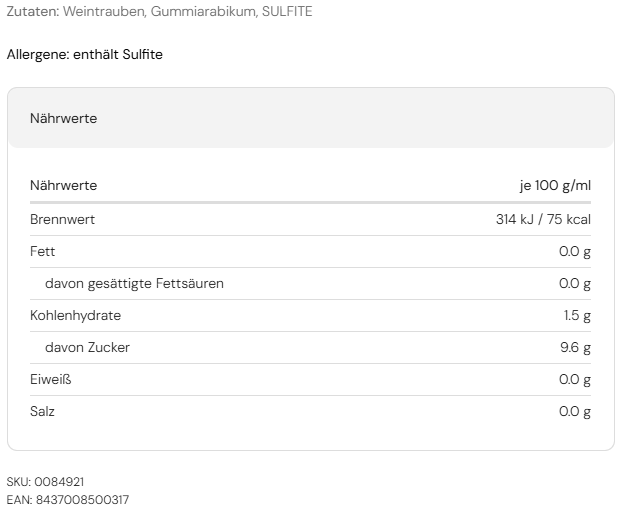Click the Zucker value 9.6 g
The width and height of the screenshot is (627, 518).
575,348
